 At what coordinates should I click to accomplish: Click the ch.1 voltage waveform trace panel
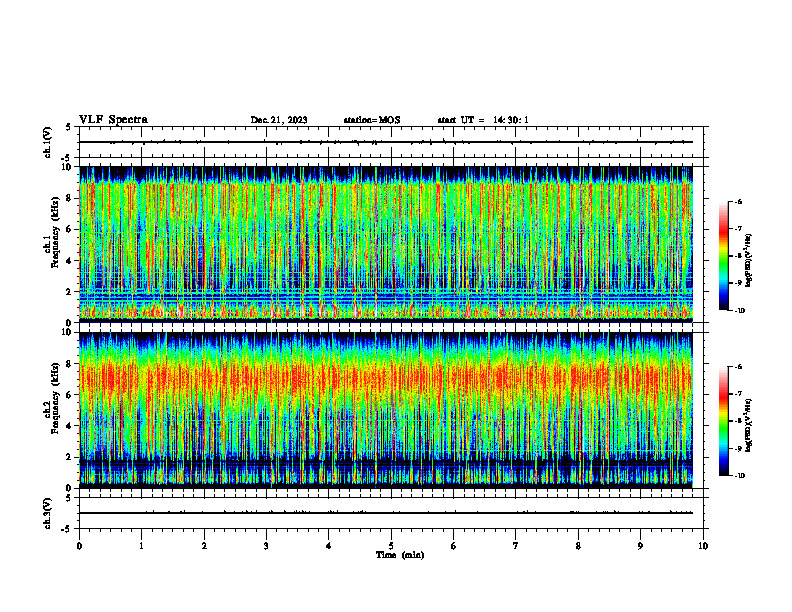[x=391, y=142]
